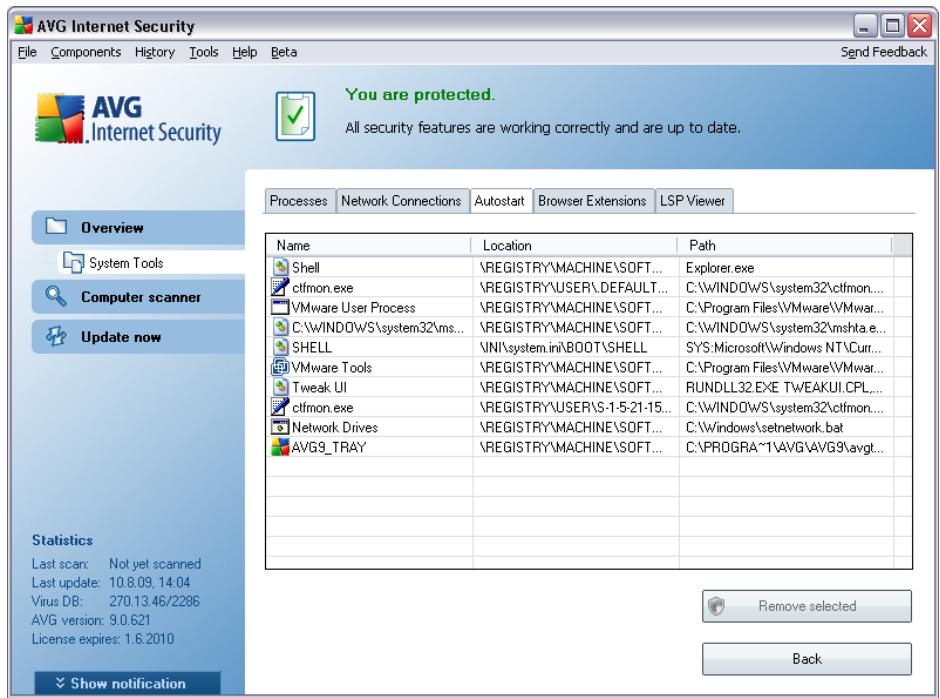The width and height of the screenshot is (940, 698).
Task: Click the Network Drives icon
Action: [280, 427]
